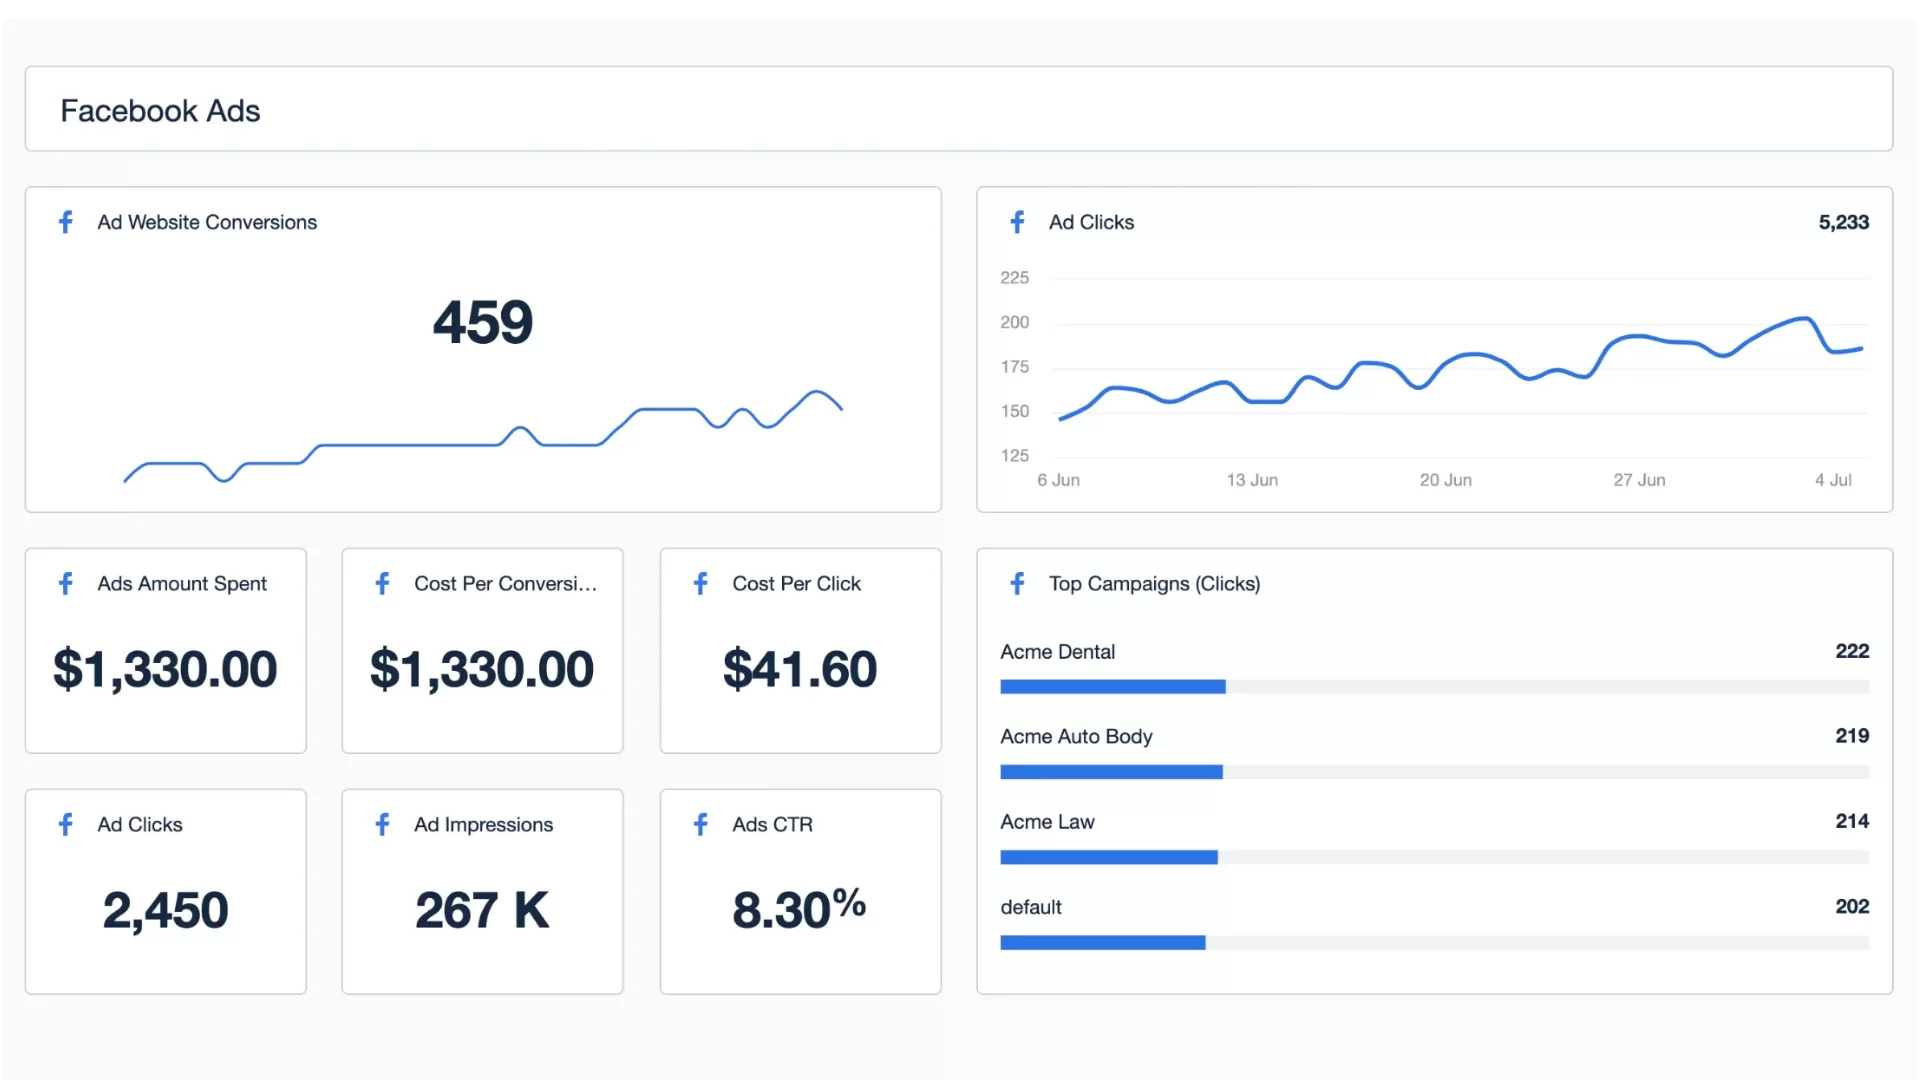
Task: Click Facebook icon on Cost Per Click card
Action: click(700, 583)
